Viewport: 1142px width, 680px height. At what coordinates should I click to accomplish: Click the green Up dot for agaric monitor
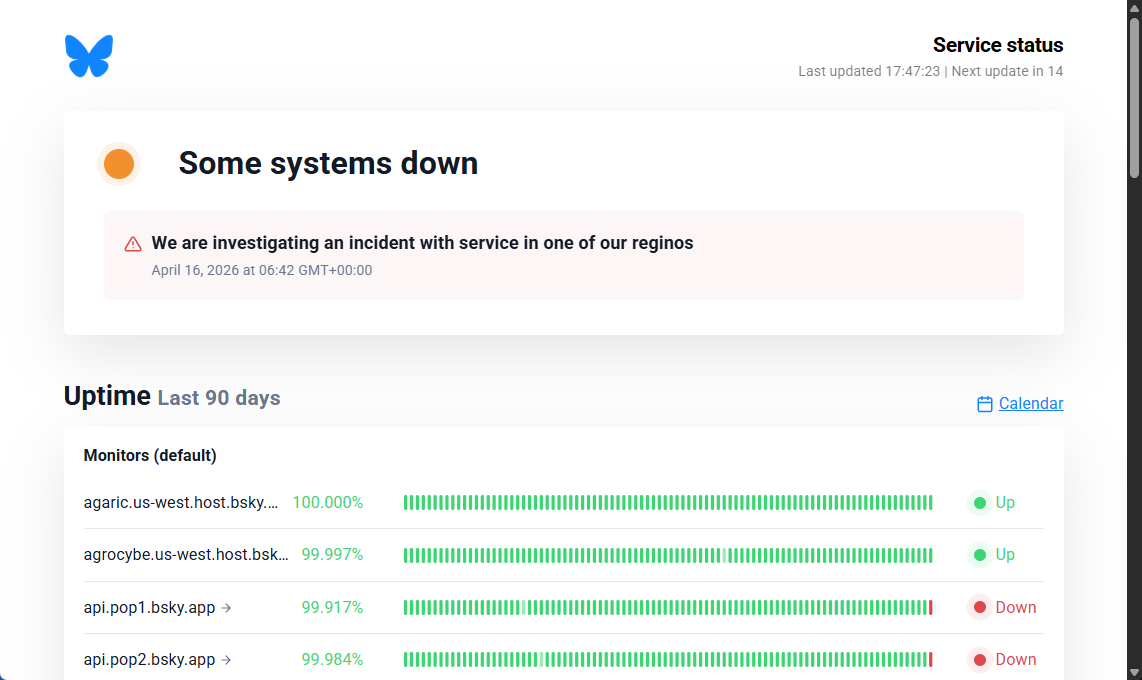[x=980, y=503]
